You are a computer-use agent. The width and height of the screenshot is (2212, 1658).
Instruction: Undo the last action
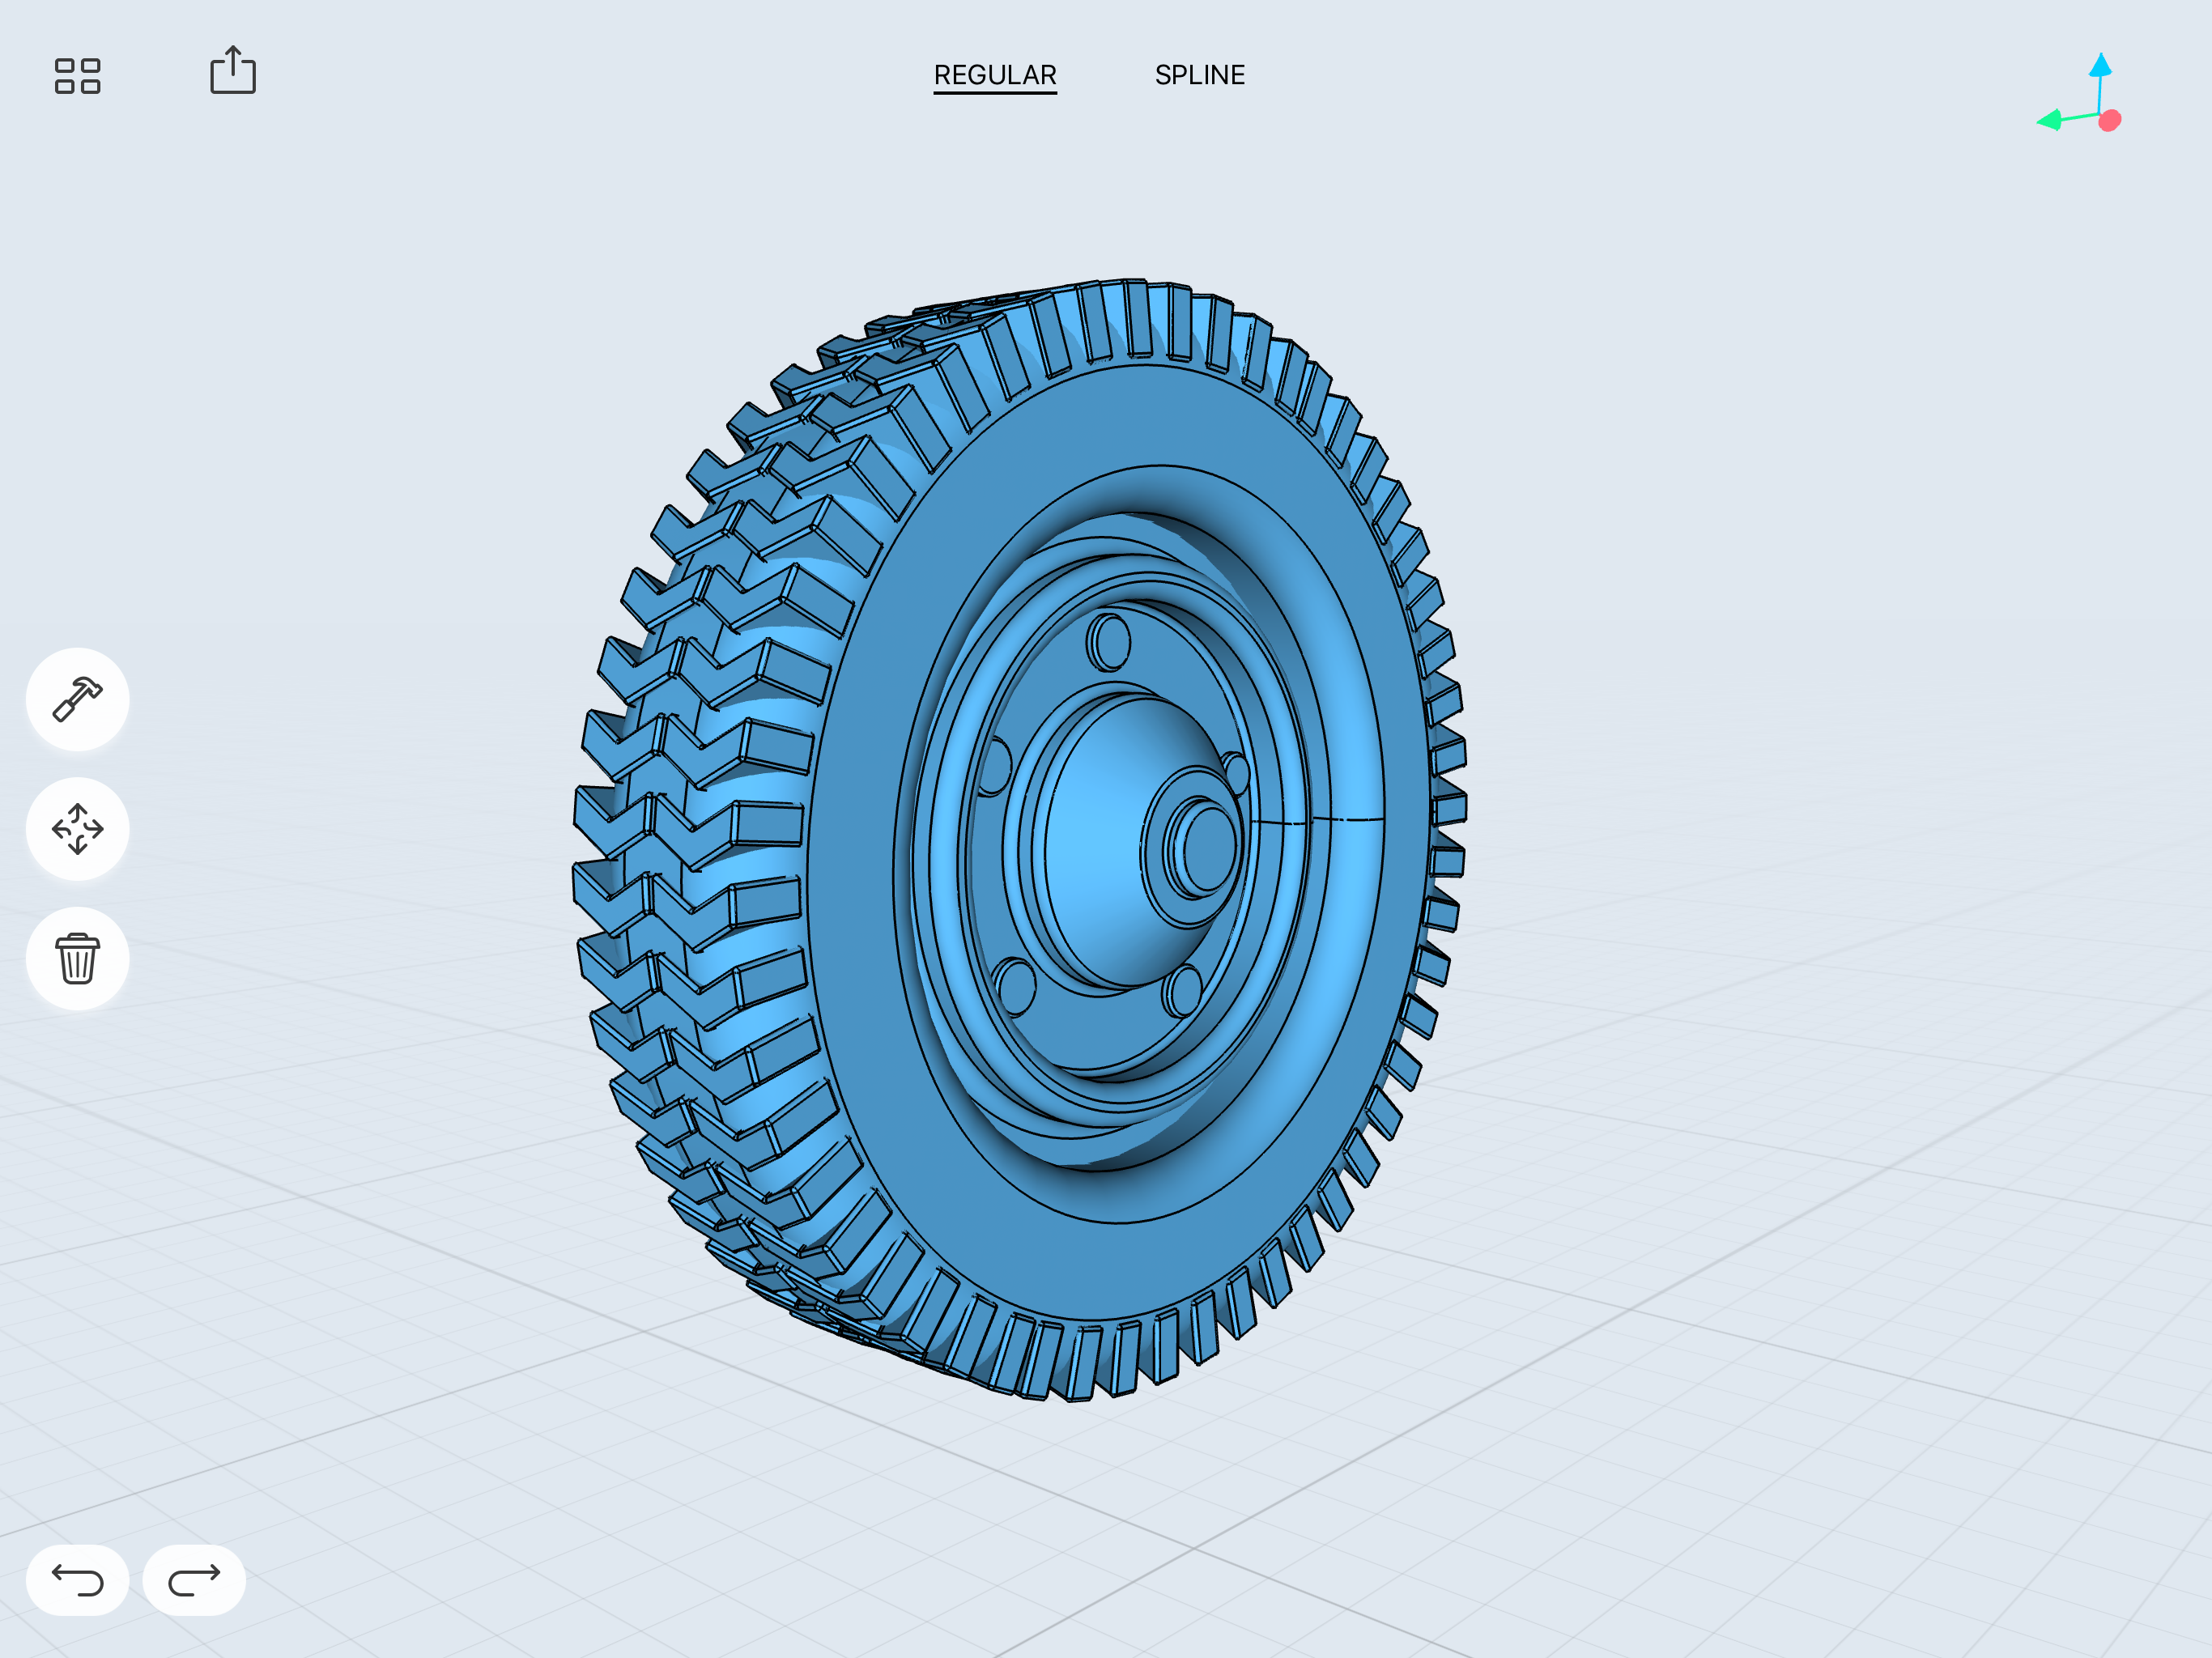click(77, 1580)
